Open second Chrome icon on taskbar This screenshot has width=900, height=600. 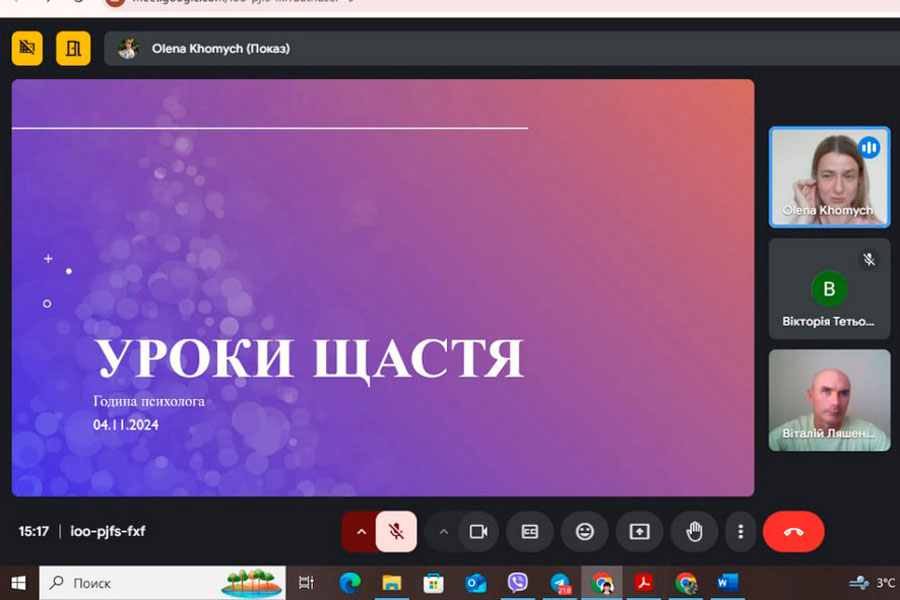tap(686, 583)
